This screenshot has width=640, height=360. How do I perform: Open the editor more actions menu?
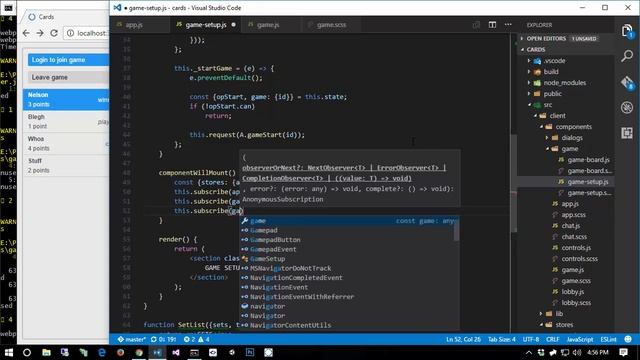(x=508, y=25)
